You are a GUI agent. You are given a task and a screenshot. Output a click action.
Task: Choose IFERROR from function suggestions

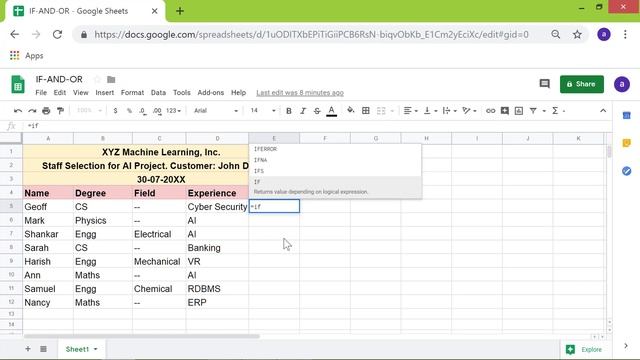[x=335, y=149]
